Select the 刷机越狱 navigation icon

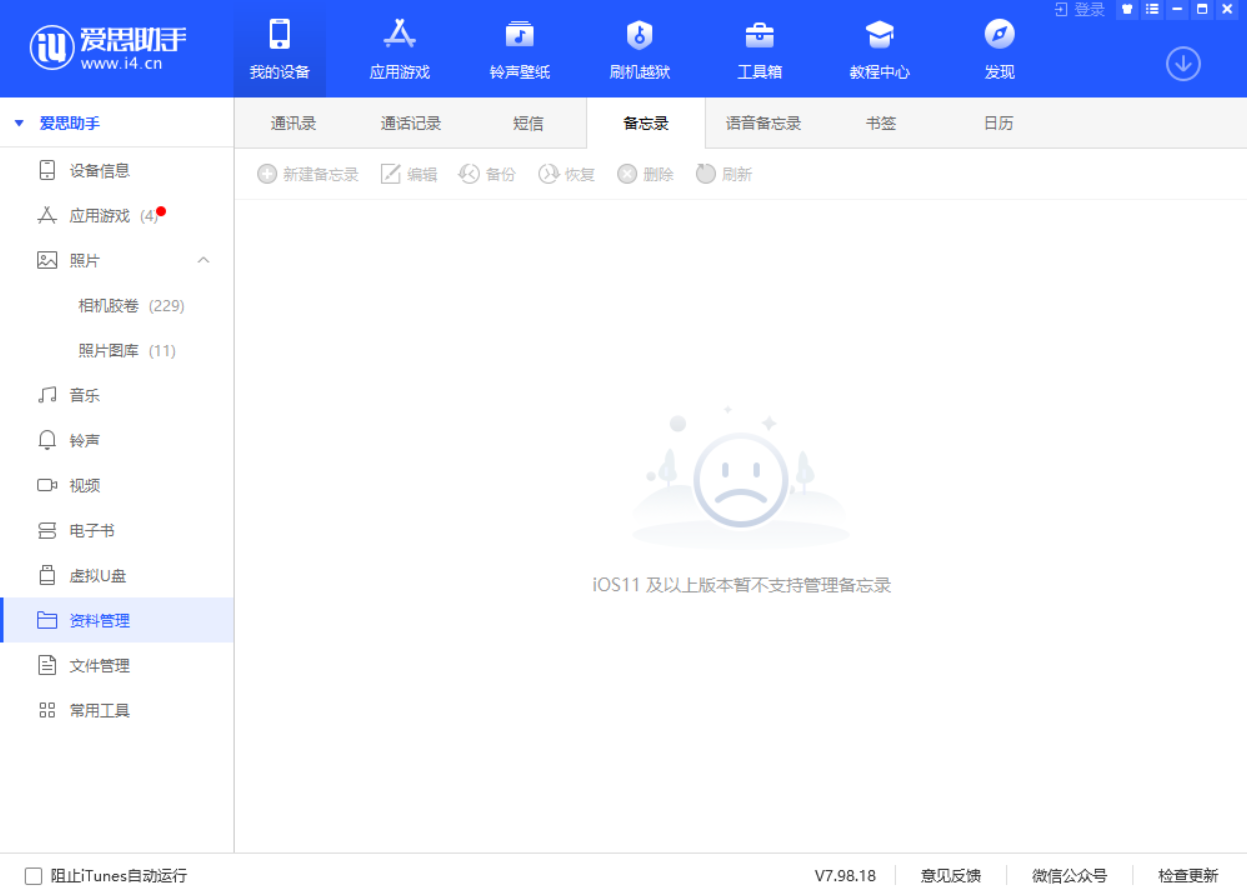click(x=638, y=48)
